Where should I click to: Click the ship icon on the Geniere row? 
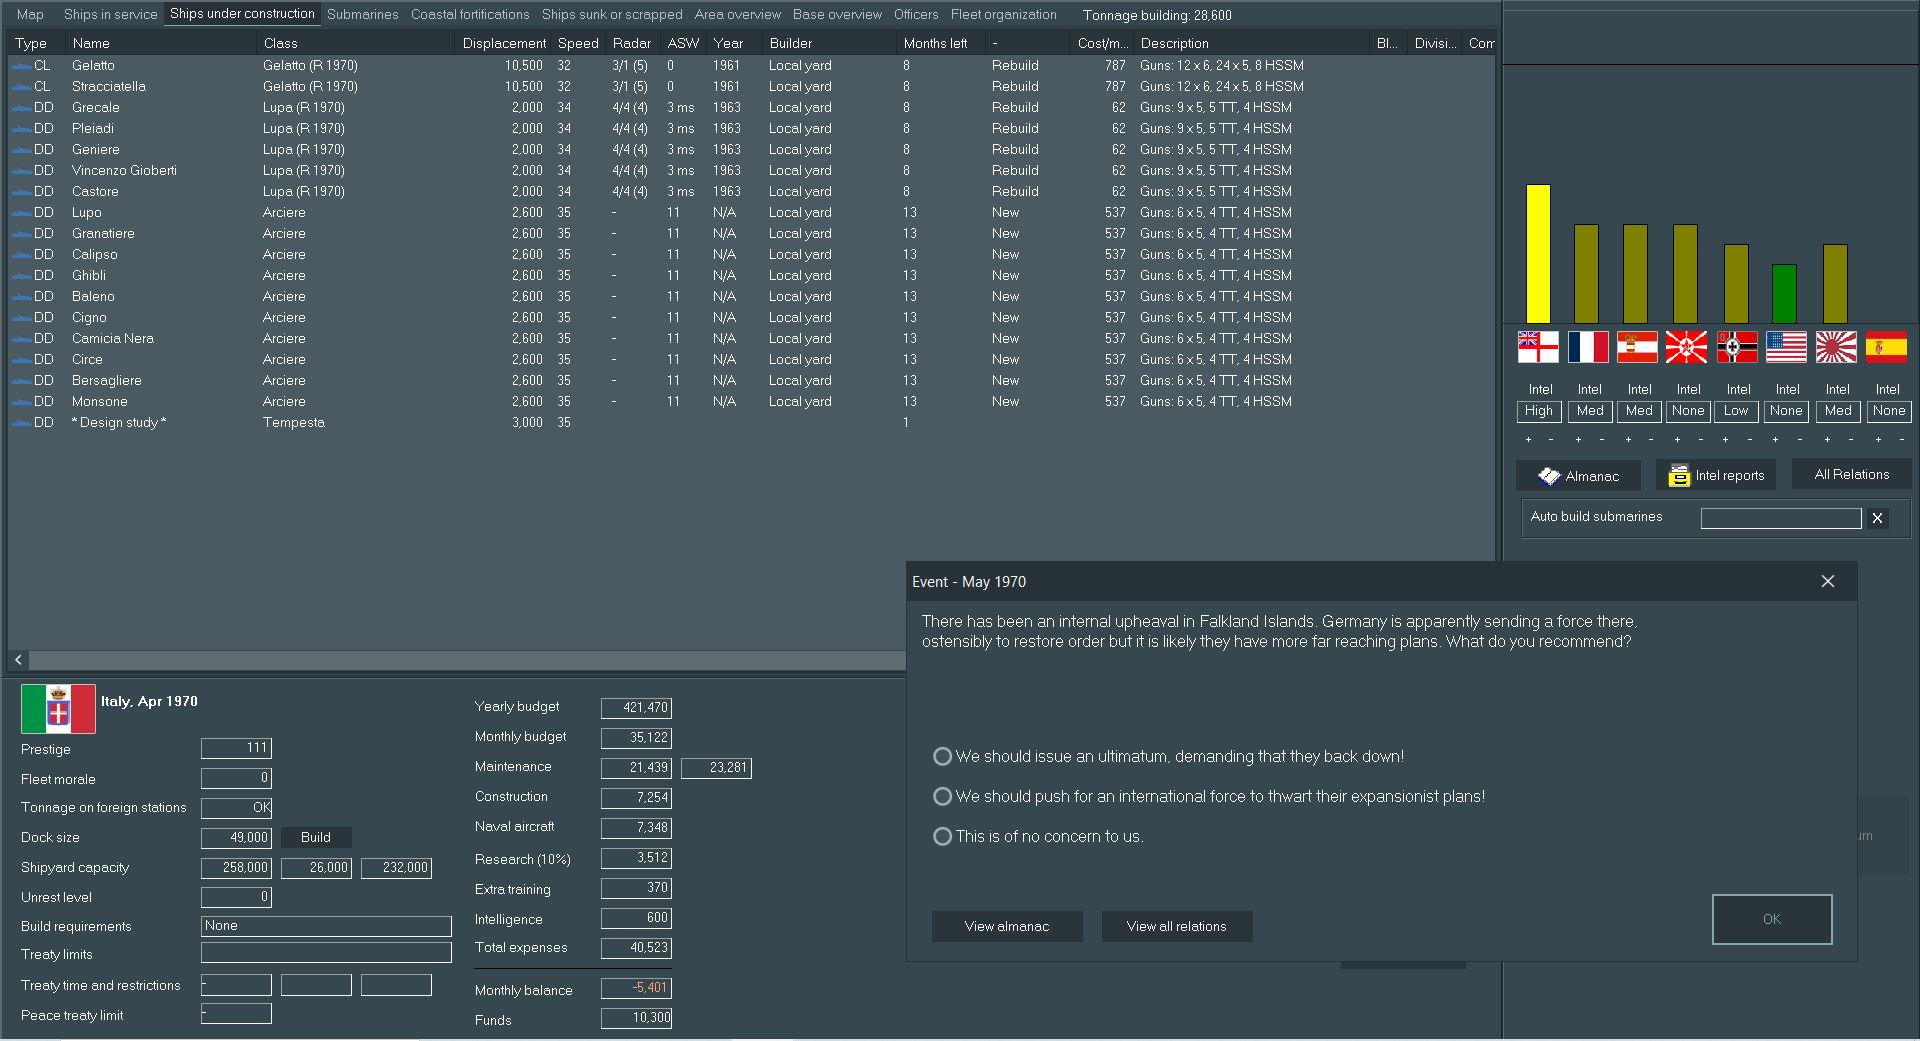(x=21, y=150)
